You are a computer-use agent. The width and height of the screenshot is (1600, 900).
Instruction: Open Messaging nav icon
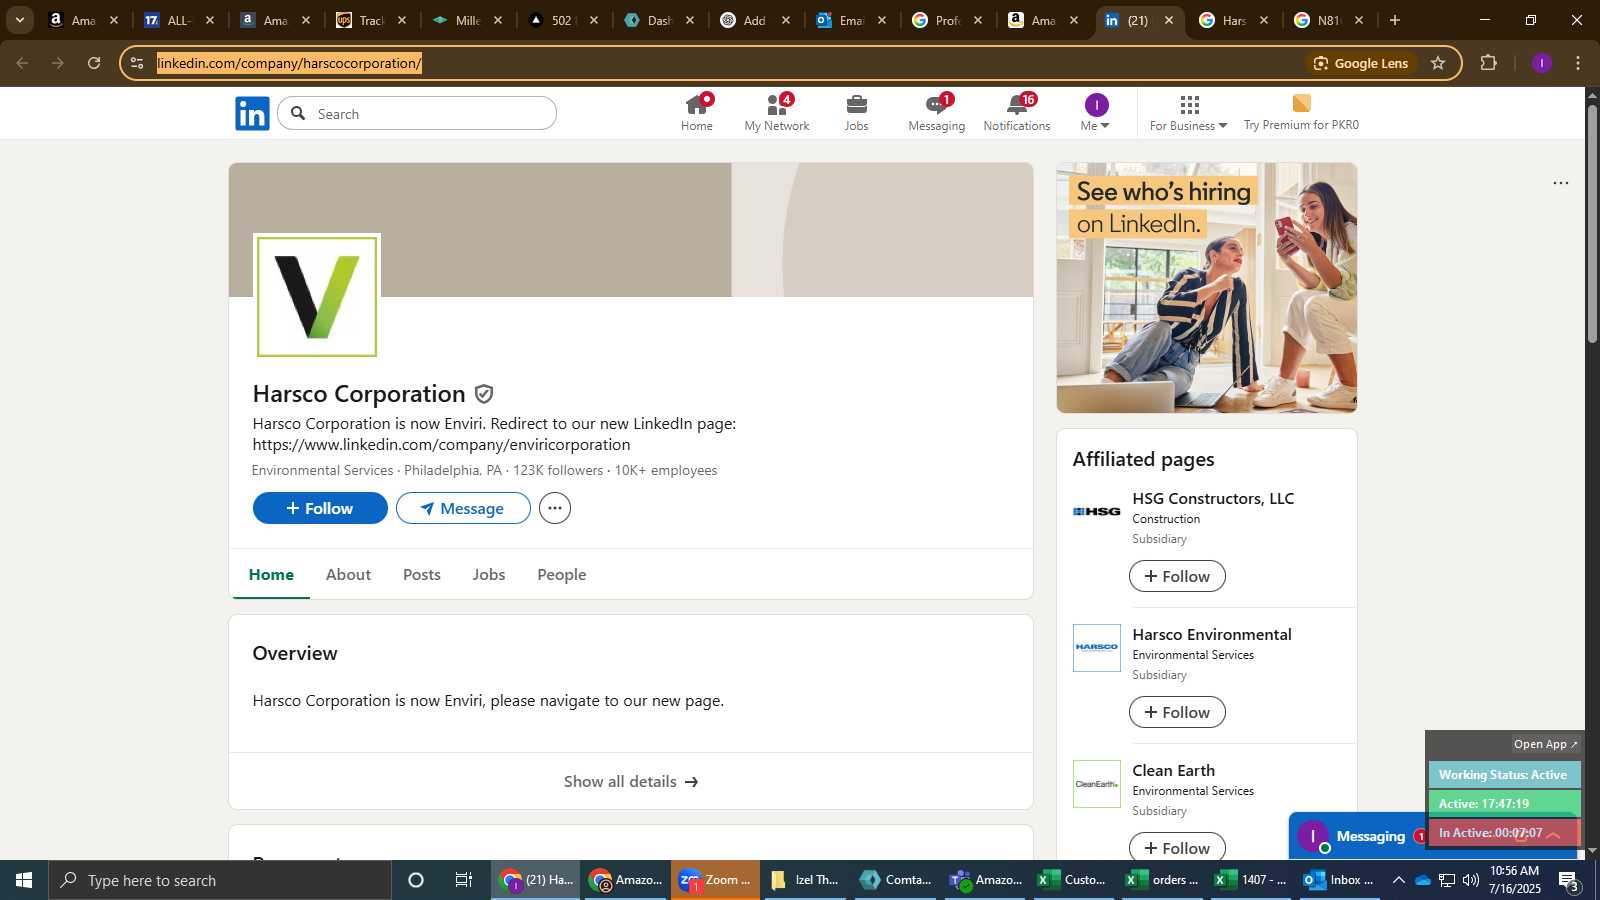[937, 113]
